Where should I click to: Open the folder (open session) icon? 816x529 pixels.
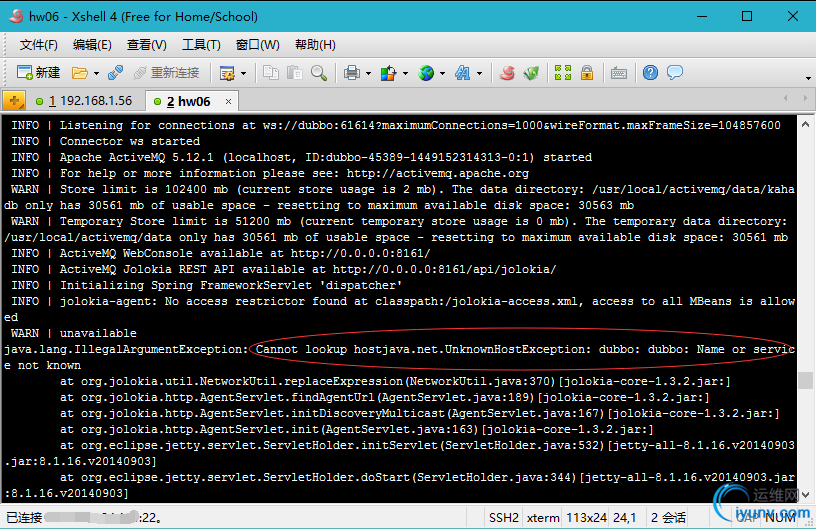pos(80,73)
